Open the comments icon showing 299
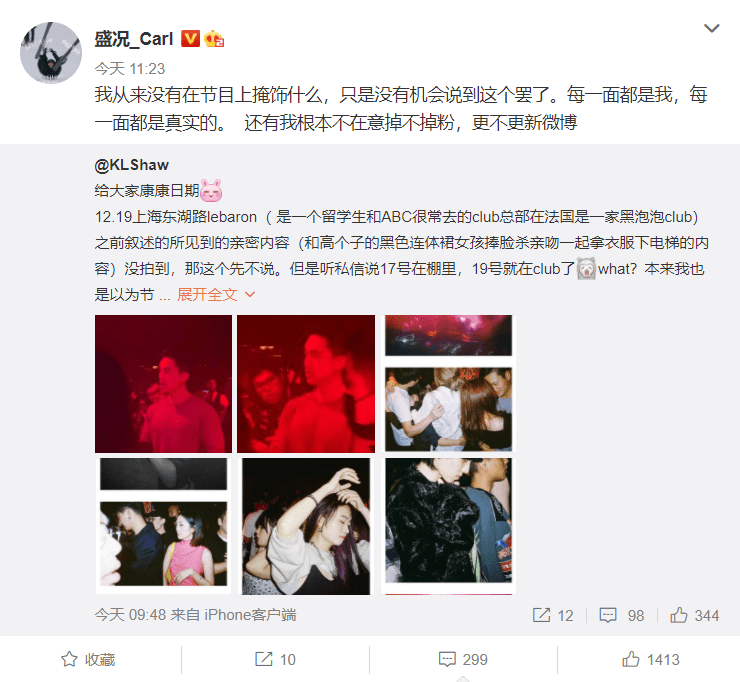 tap(447, 659)
